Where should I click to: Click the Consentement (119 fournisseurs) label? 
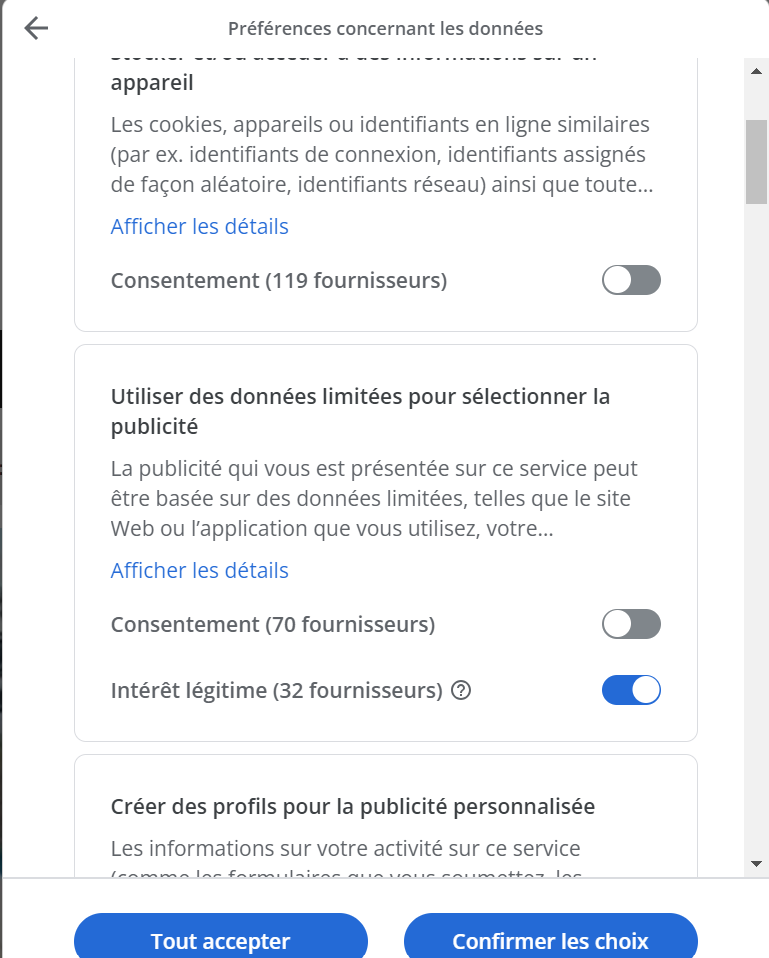[x=278, y=280]
